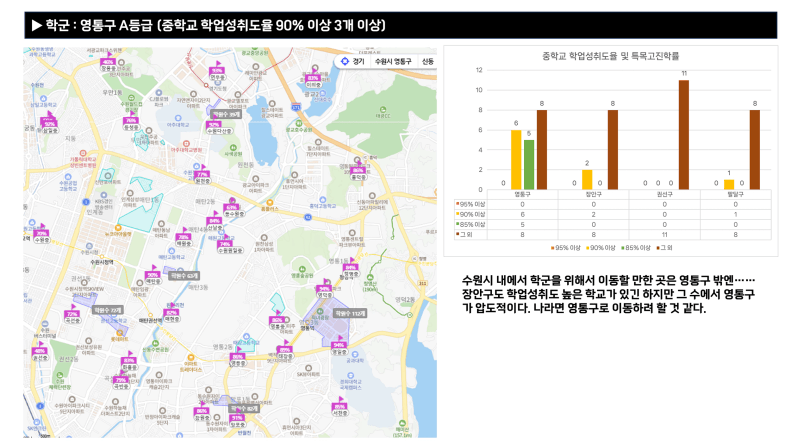Screen dimensions: 791x445
Task: Open the 이의중 83% school marker
Action: click(313, 80)
